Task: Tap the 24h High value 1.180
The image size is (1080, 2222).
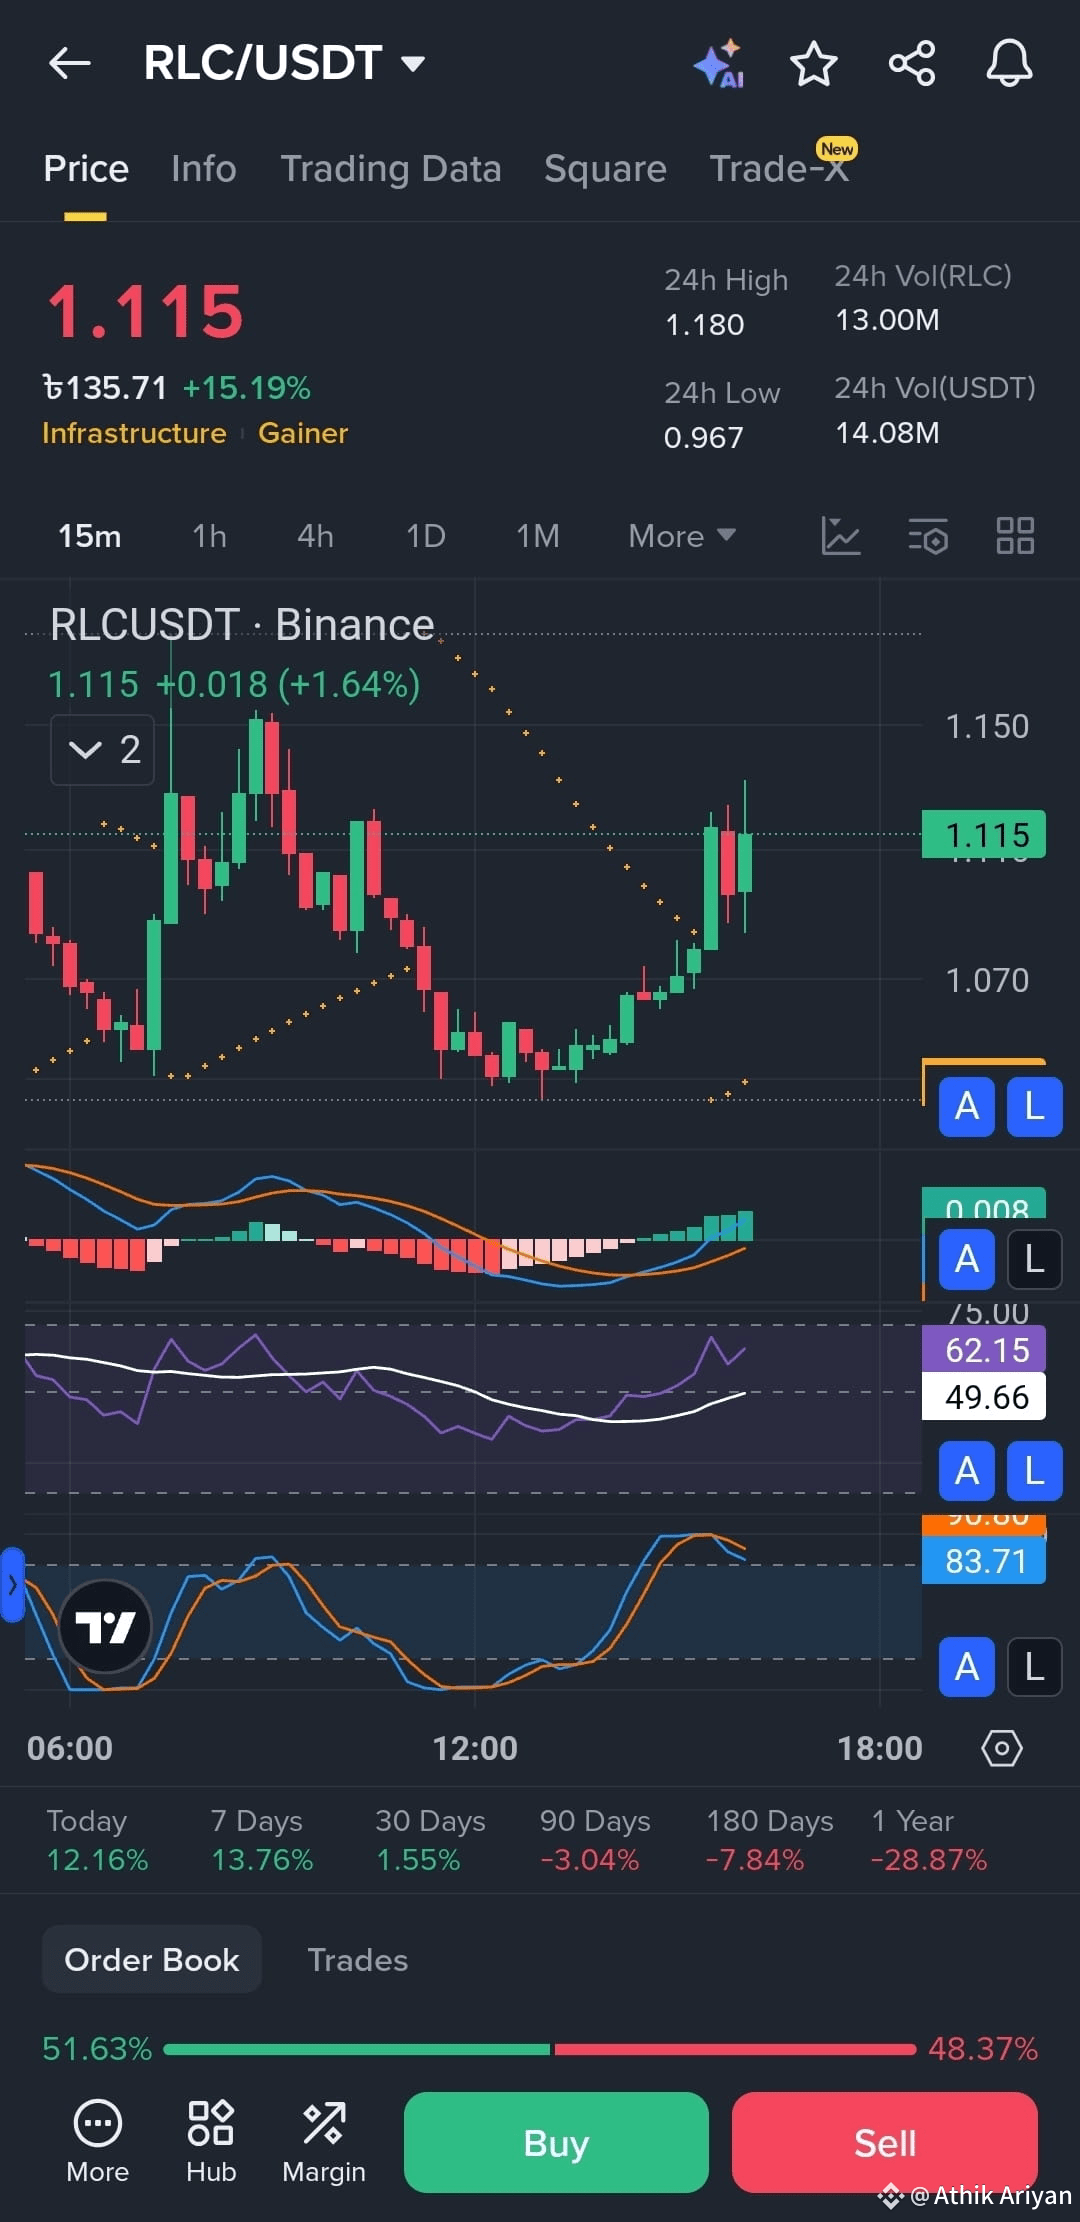Action: pyautogui.click(x=705, y=324)
